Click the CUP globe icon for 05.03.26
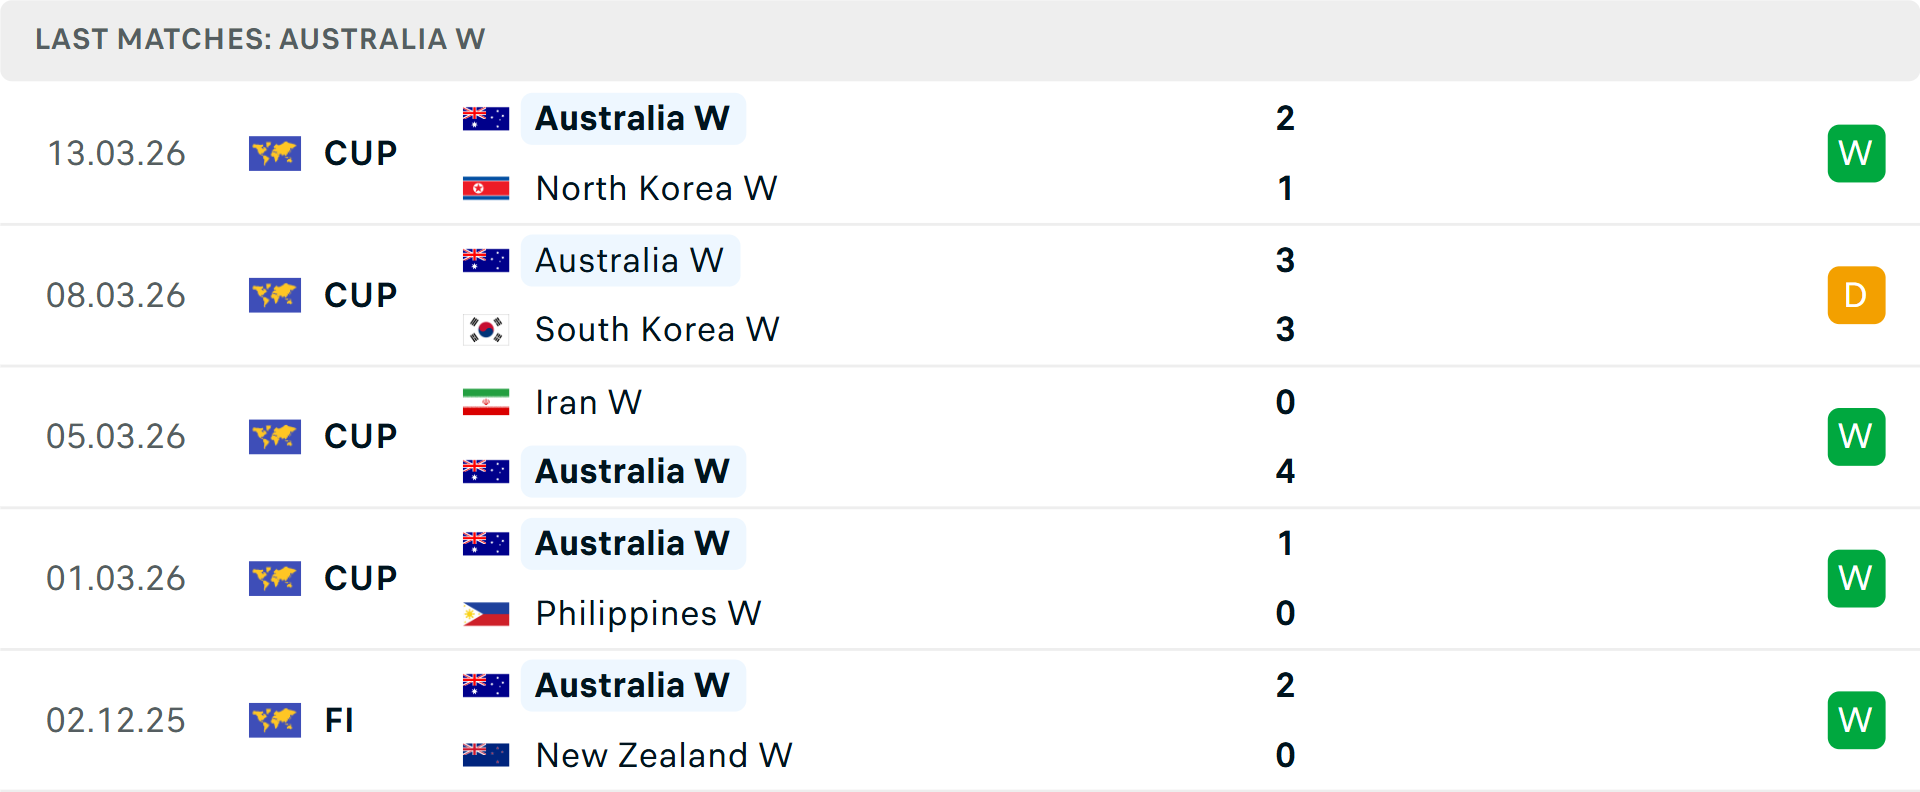 click(275, 436)
